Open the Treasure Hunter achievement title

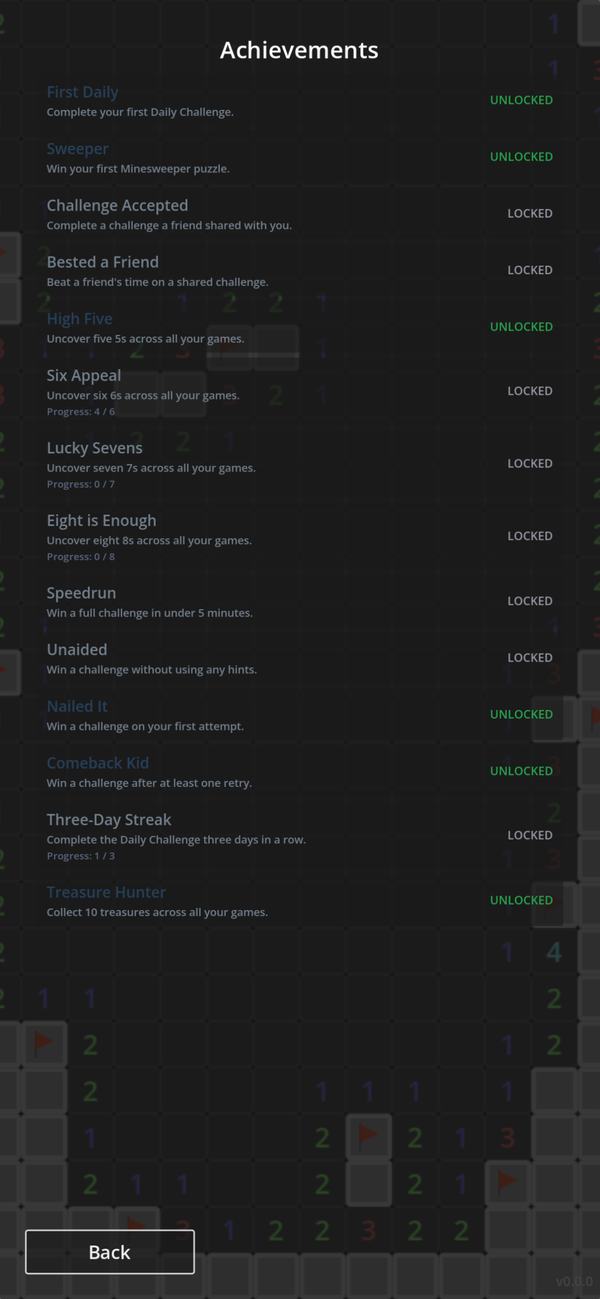106,892
